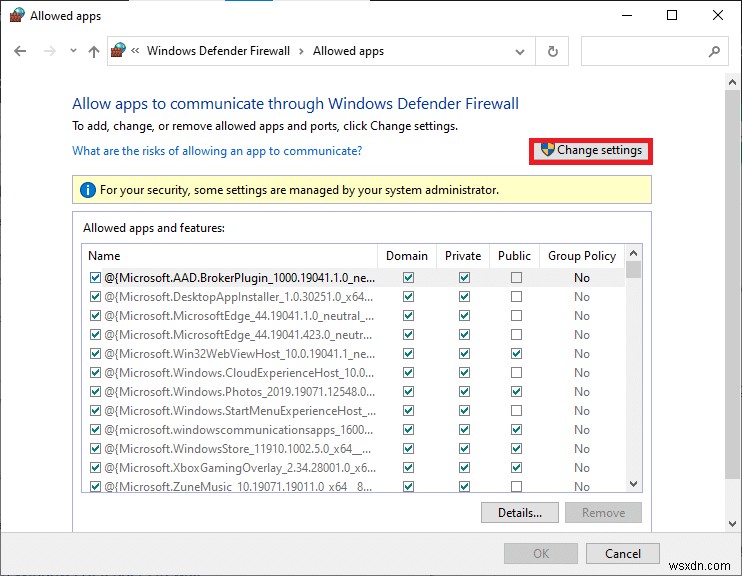The width and height of the screenshot is (742, 576).
Task: Click the search magnifier icon
Action: tap(714, 51)
